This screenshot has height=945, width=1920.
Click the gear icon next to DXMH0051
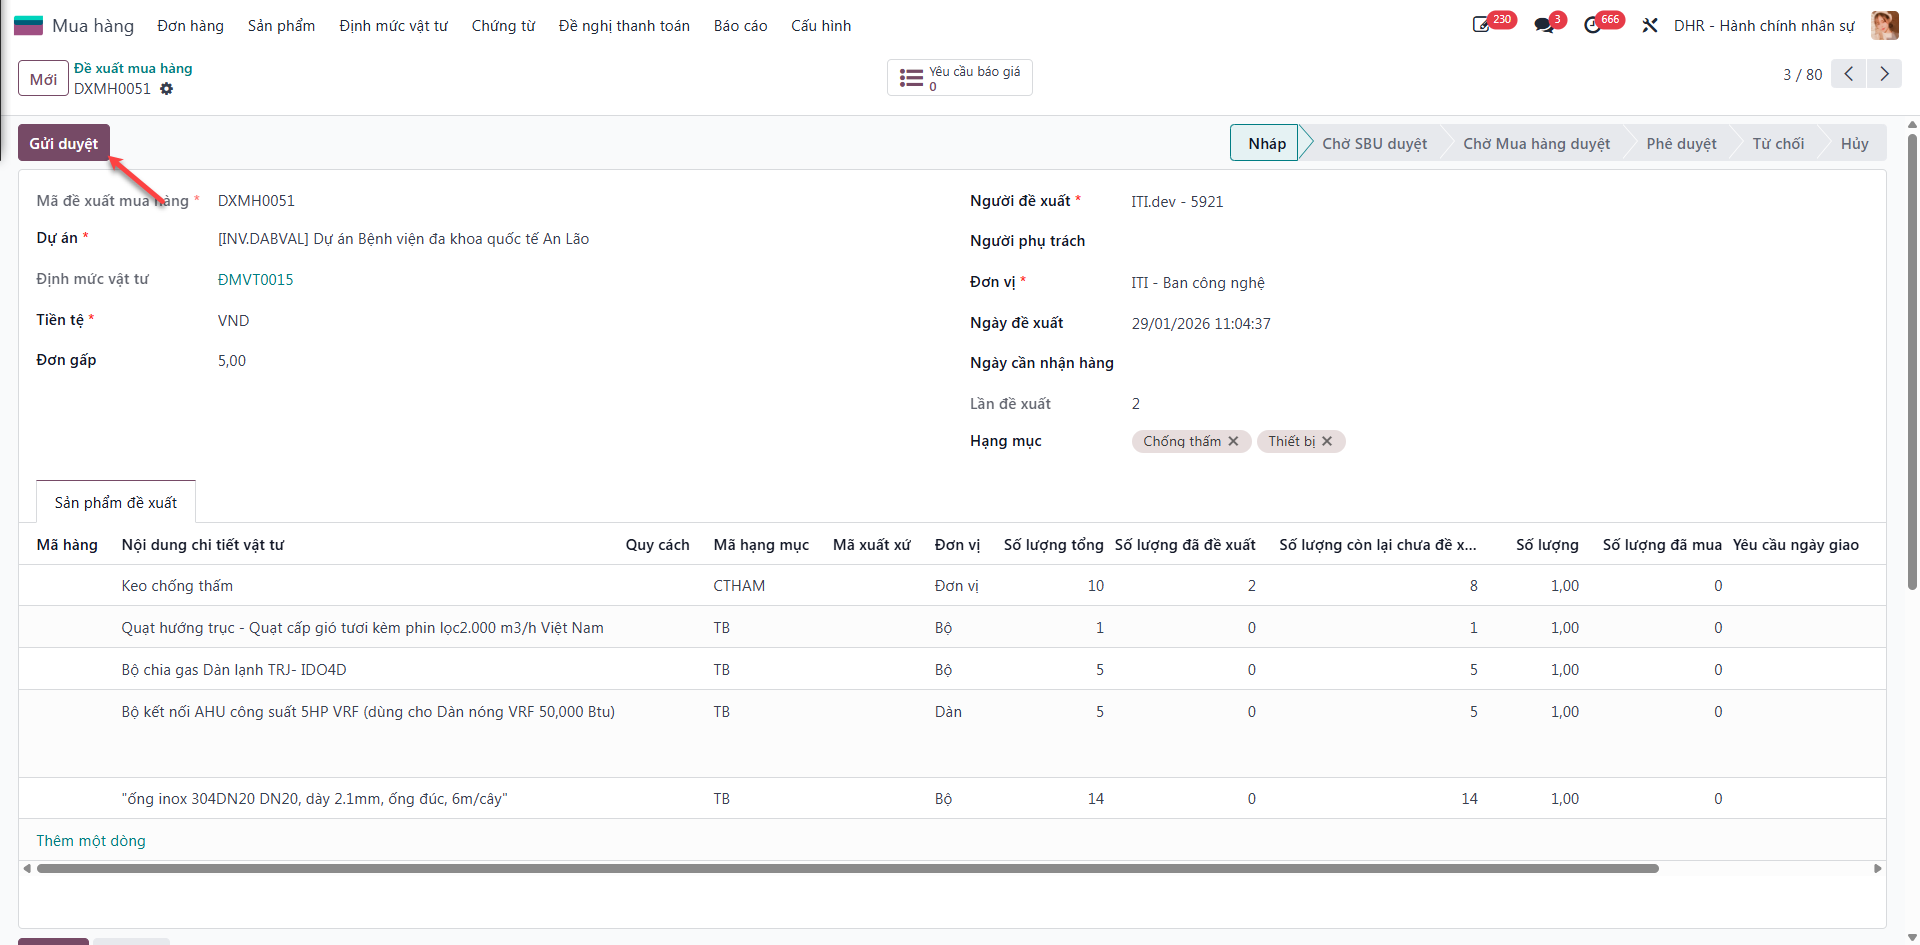(167, 89)
